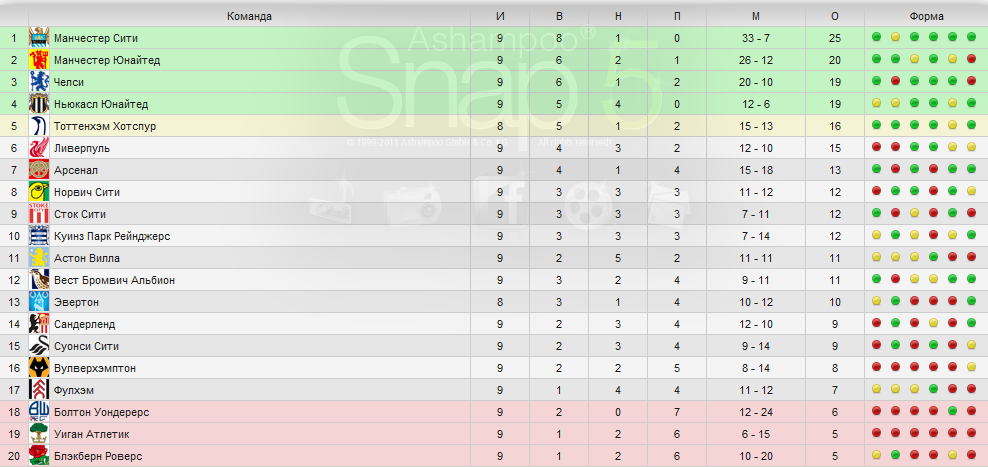
Task: Click the first form dot for Манчестер Сити
Action: 876,37
